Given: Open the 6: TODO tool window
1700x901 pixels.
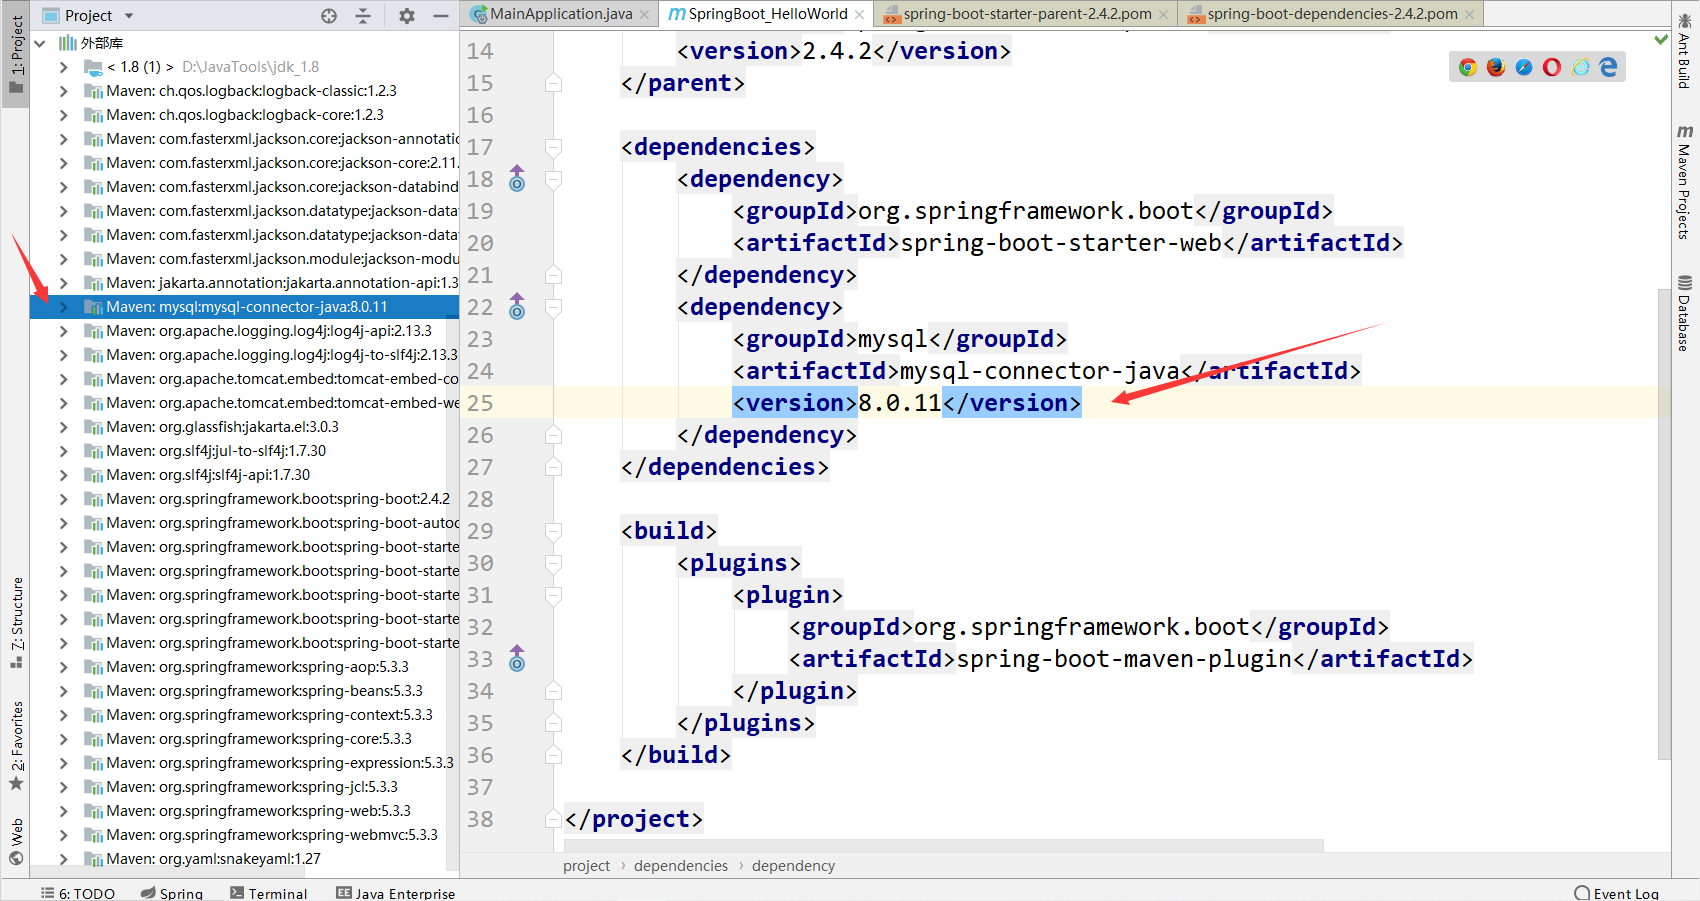Looking at the screenshot, I should tap(78, 893).
